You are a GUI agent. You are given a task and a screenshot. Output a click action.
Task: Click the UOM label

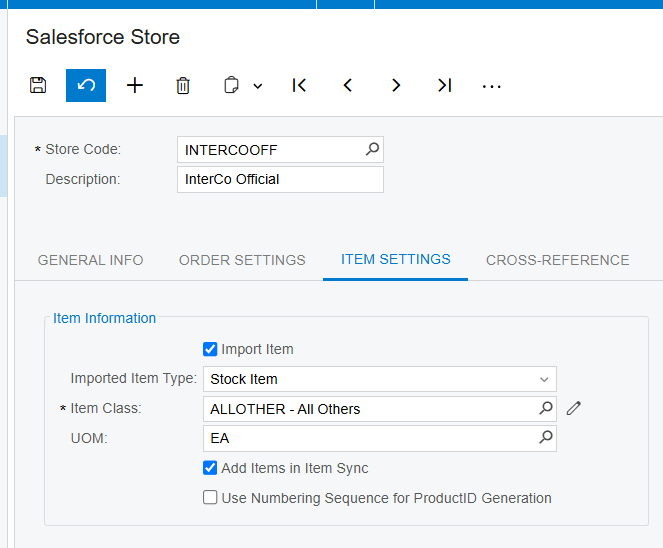click(x=89, y=438)
